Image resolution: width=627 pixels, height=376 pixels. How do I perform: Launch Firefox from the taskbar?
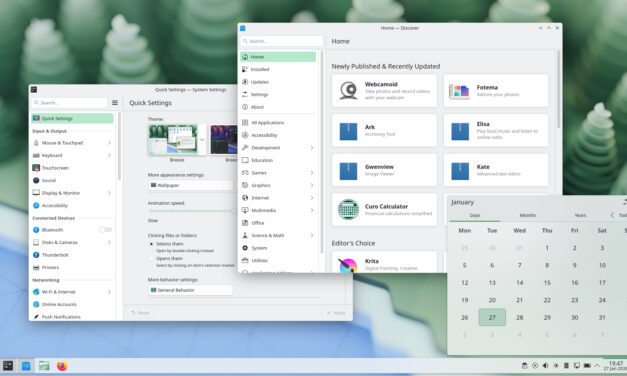tap(62, 366)
